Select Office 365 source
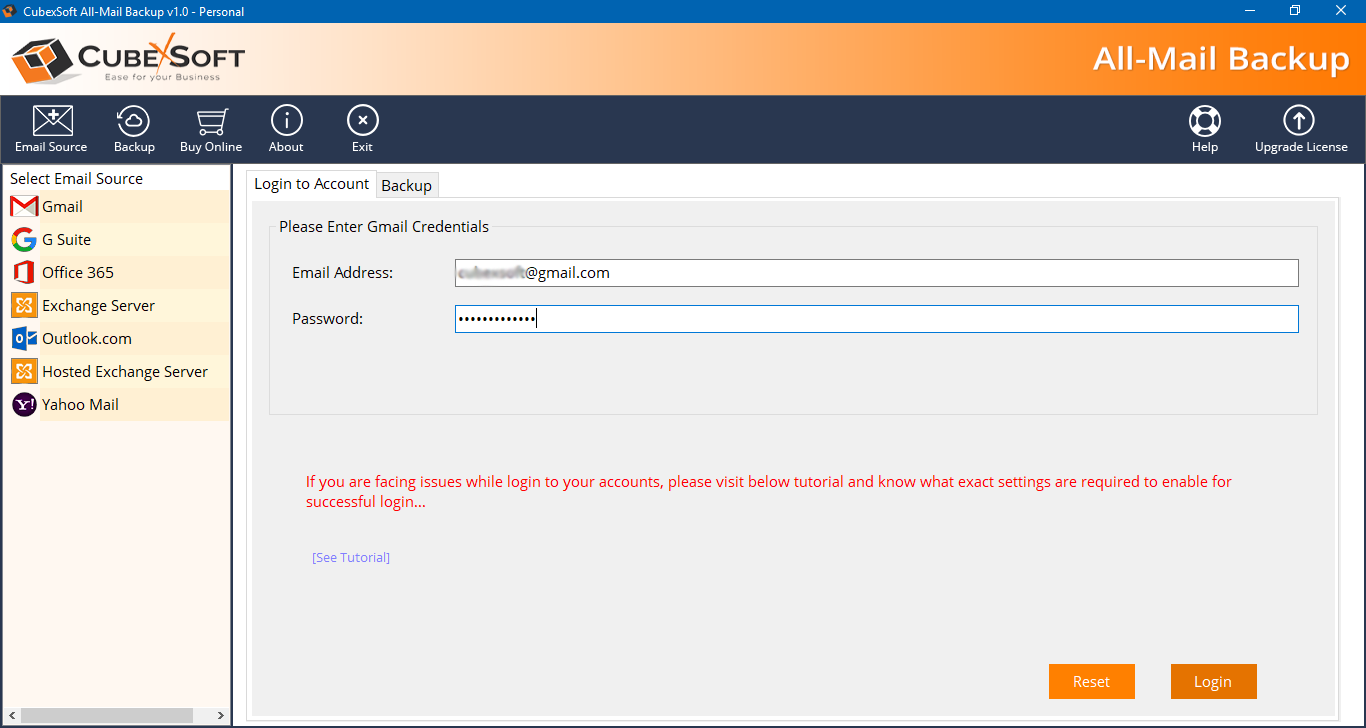The image size is (1366, 728). tap(77, 273)
